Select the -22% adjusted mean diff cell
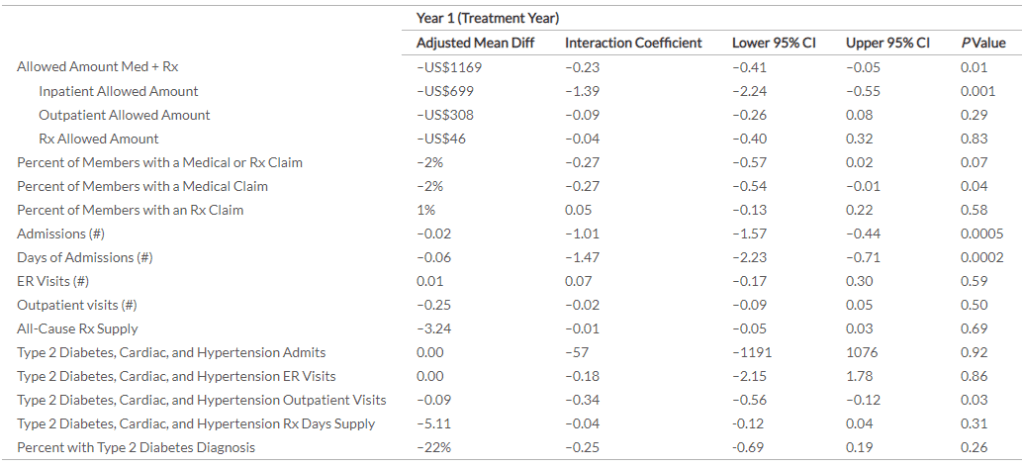Screen dimensions: 1022x467 pyautogui.click(x=430, y=447)
